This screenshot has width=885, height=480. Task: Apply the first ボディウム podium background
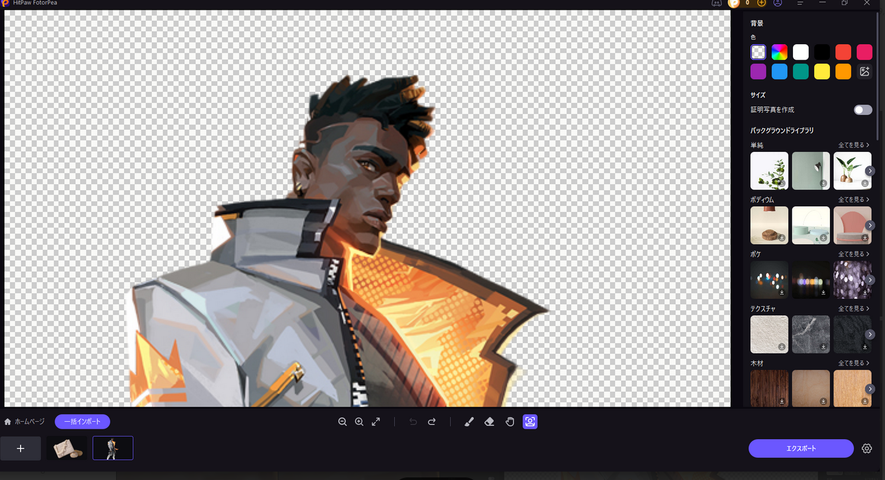point(769,225)
